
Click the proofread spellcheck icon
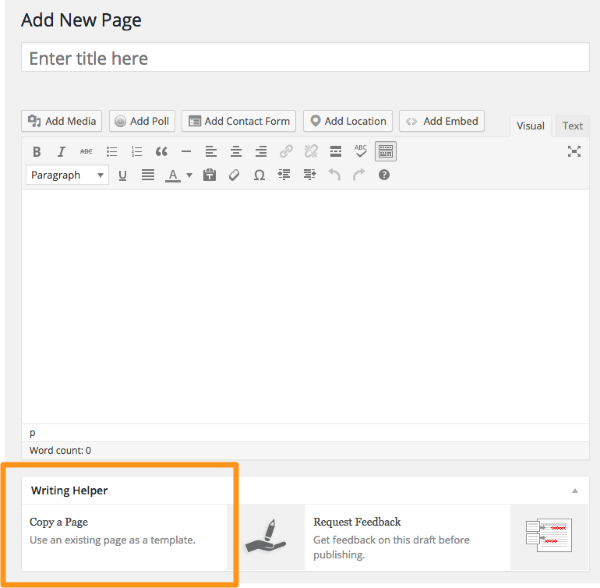click(360, 151)
